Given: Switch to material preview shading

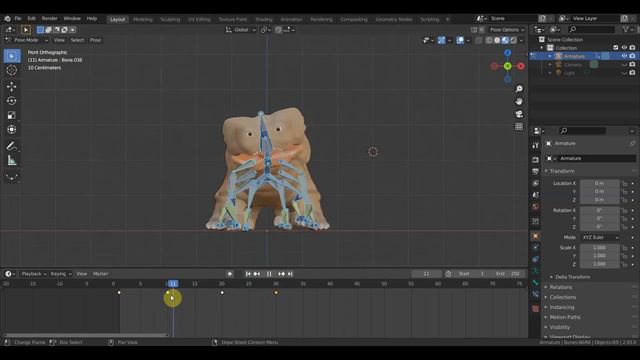Looking at the screenshot, I should [x=505, y=40].
